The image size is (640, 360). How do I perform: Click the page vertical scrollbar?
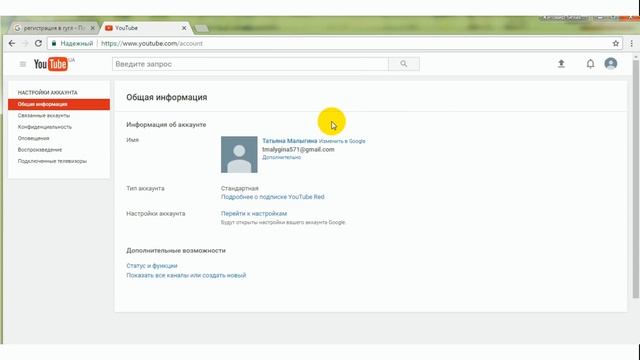click(636, 180)
